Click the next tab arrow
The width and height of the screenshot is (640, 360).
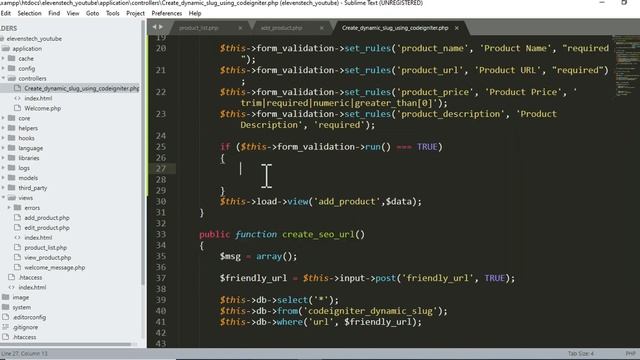161,27
